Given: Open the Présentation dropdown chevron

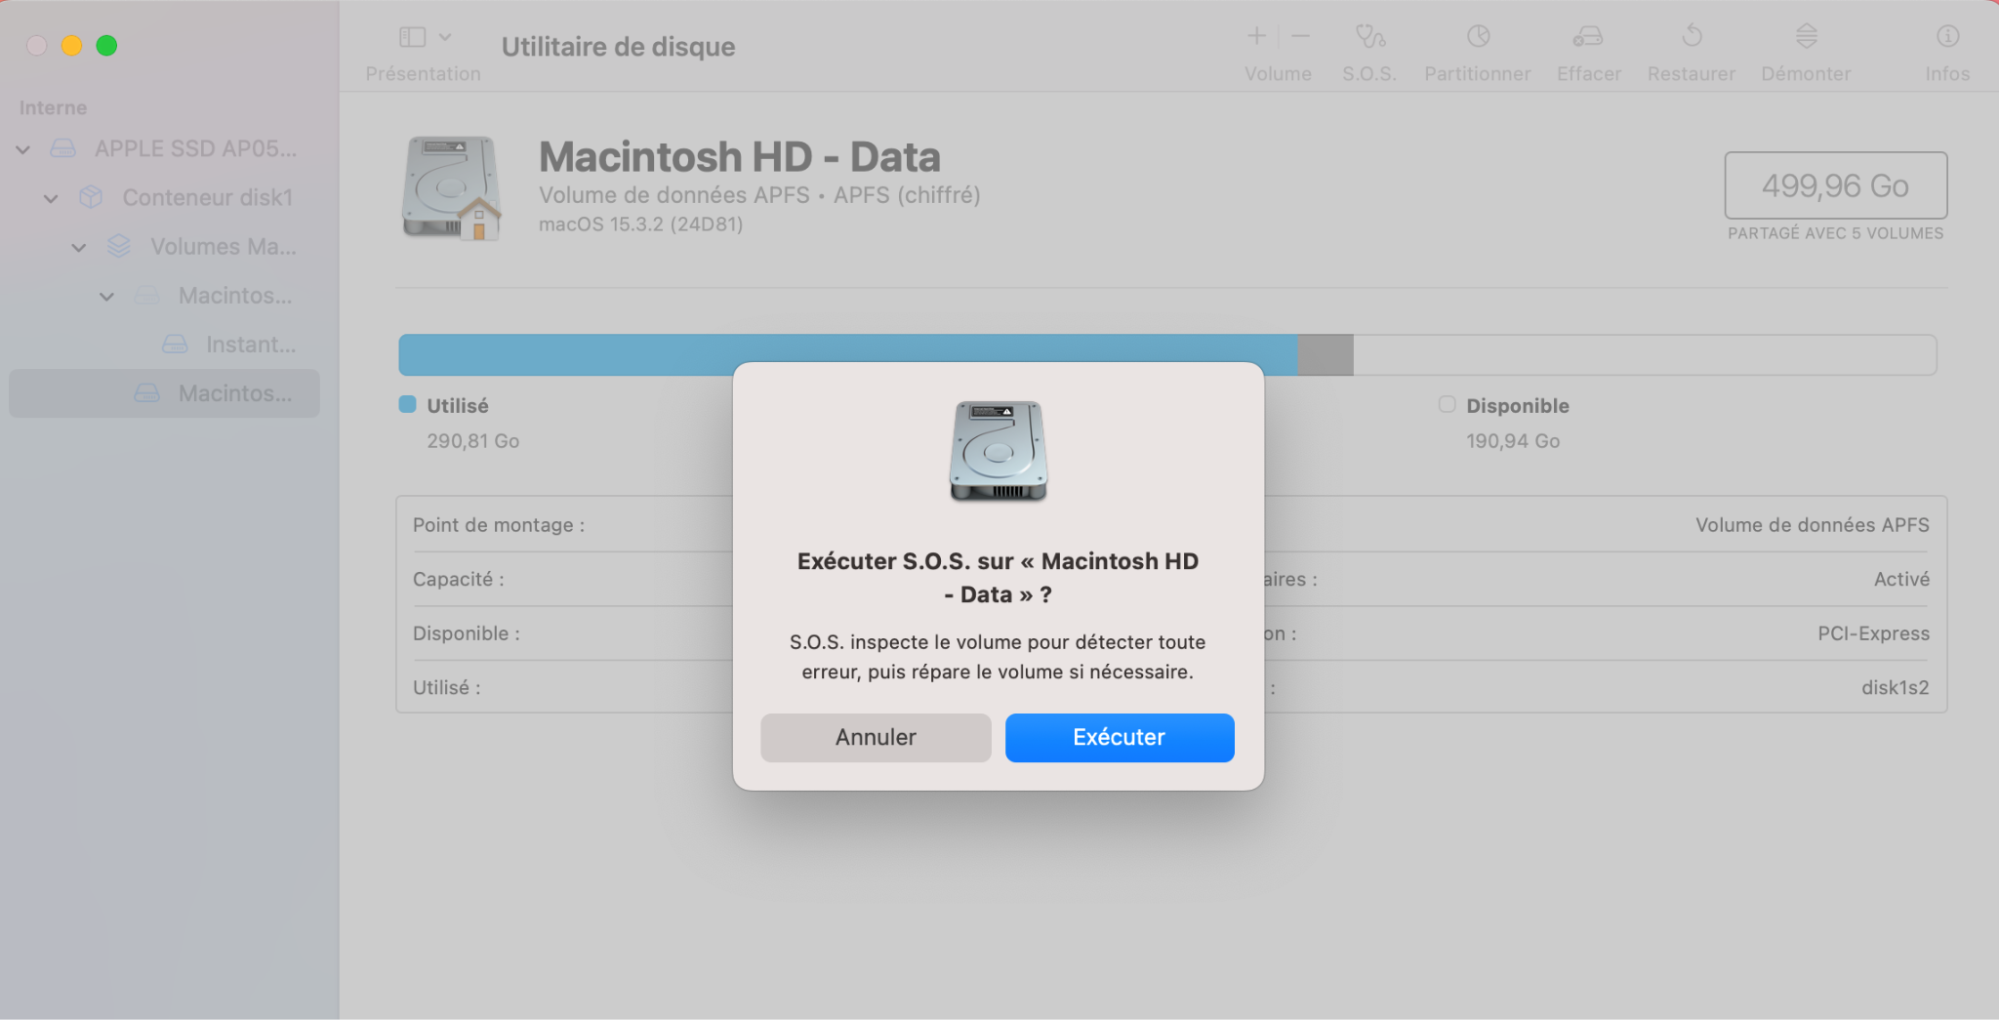Looking at the screenshot, I should click(x=444, y=36).
